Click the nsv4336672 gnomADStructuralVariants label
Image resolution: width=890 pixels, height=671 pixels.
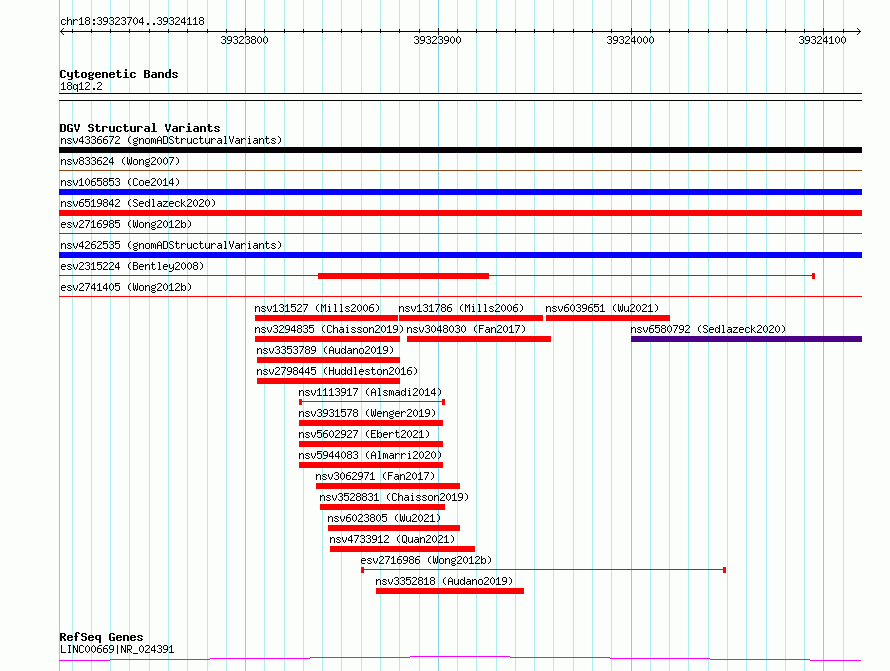171,140
